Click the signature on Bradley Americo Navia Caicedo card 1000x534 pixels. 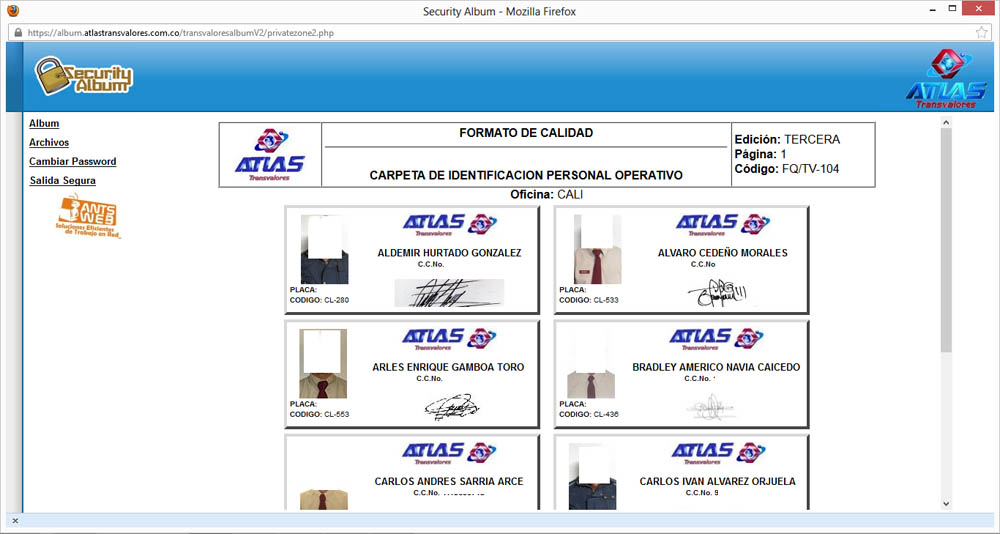click(710, 407)
